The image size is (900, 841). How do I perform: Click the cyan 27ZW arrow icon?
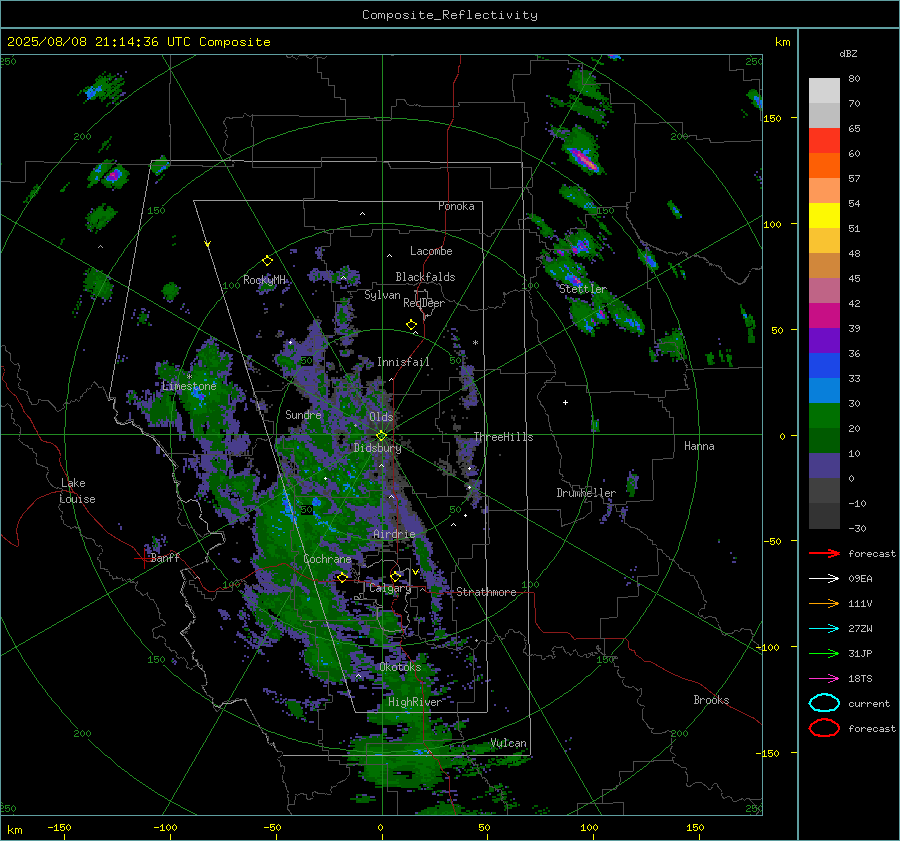click(x=824, y=628)
